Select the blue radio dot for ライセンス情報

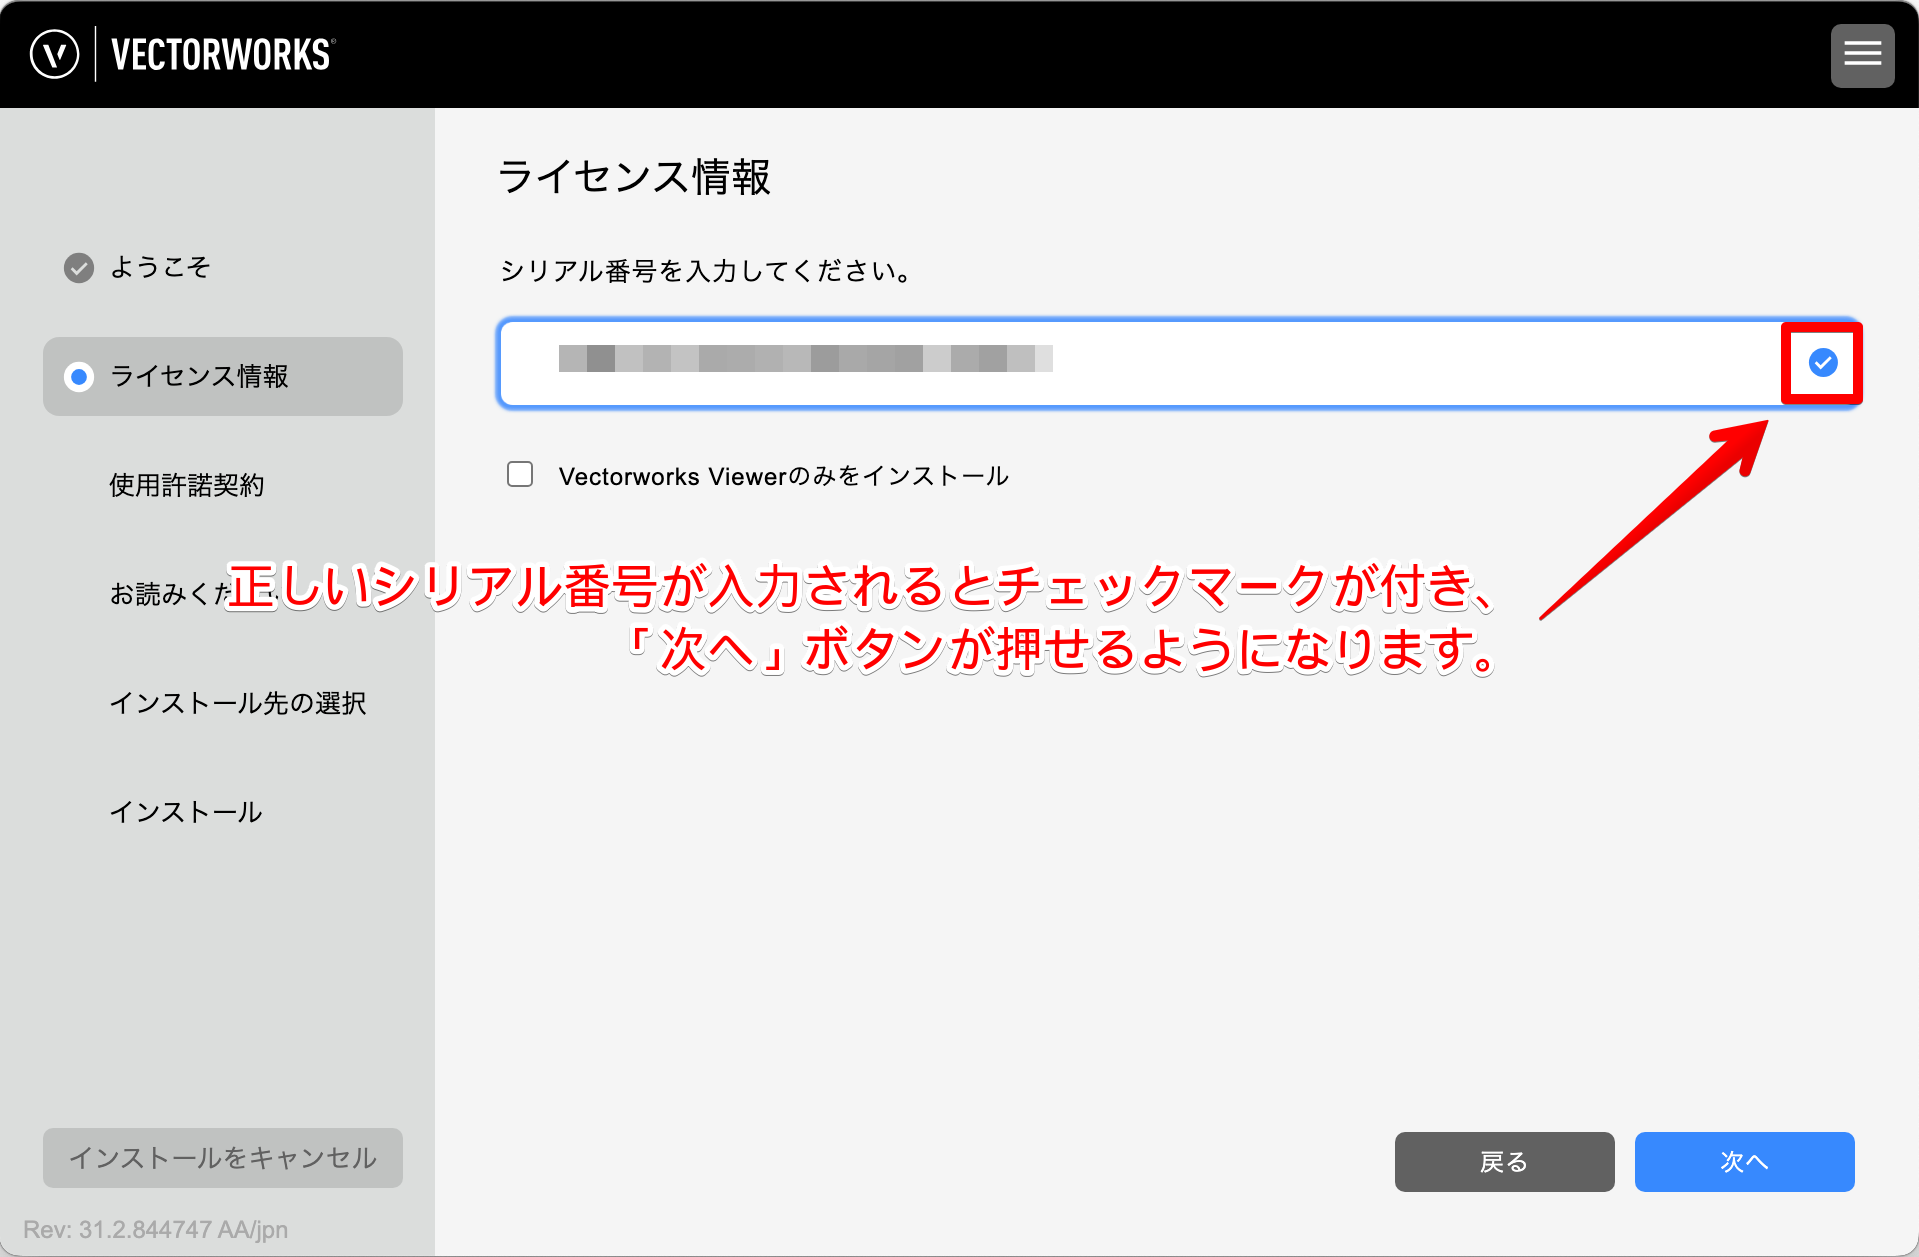79,377
